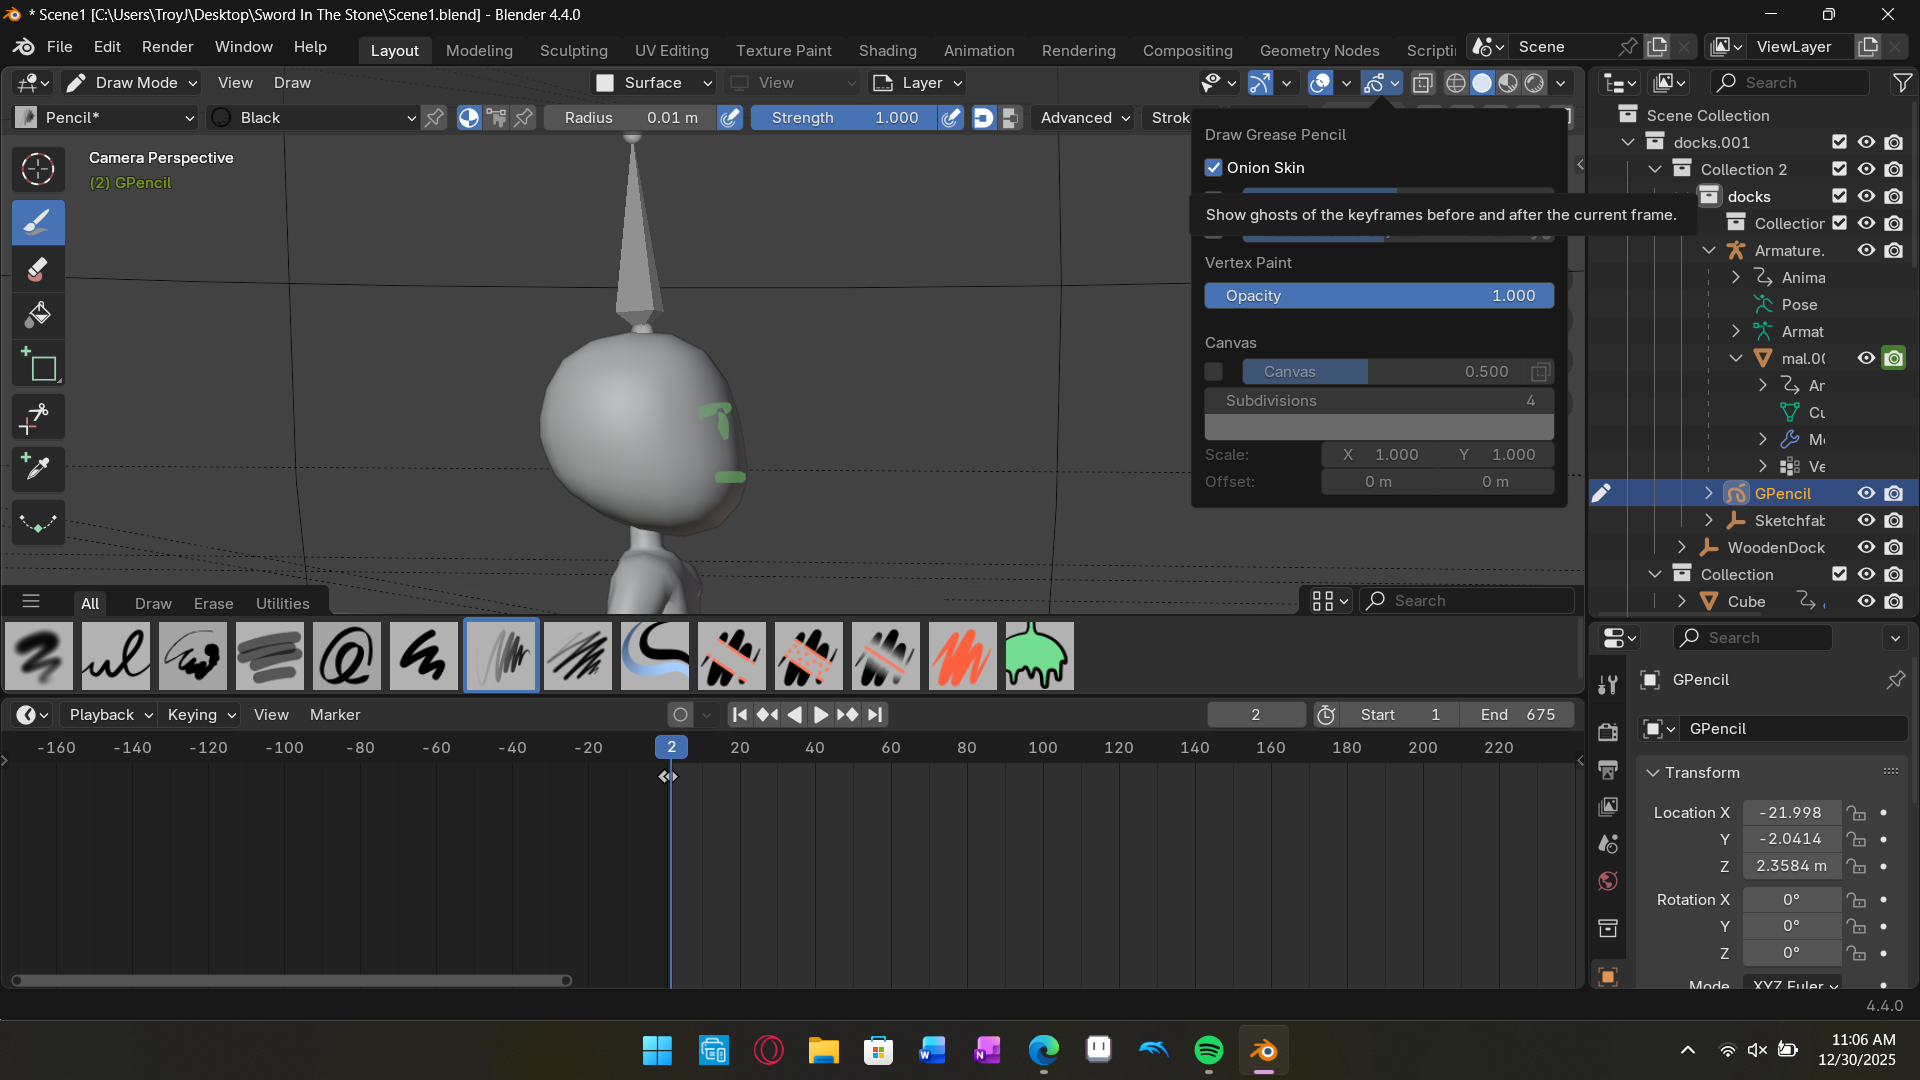Select the Eyedropper tool
The image size is (1920, 1080).
38,468
